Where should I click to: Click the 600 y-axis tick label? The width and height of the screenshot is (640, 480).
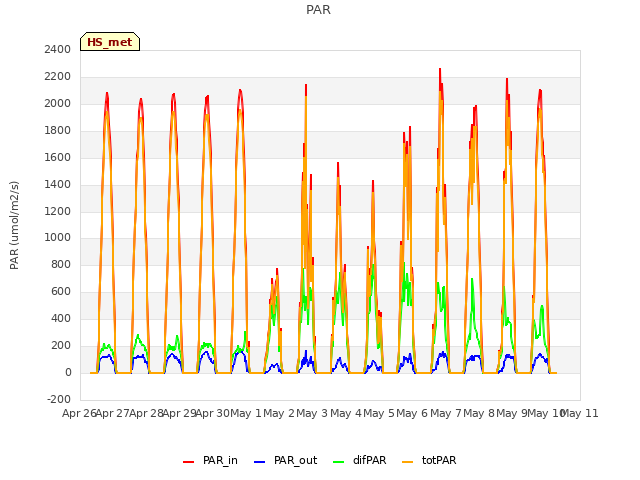61,291
